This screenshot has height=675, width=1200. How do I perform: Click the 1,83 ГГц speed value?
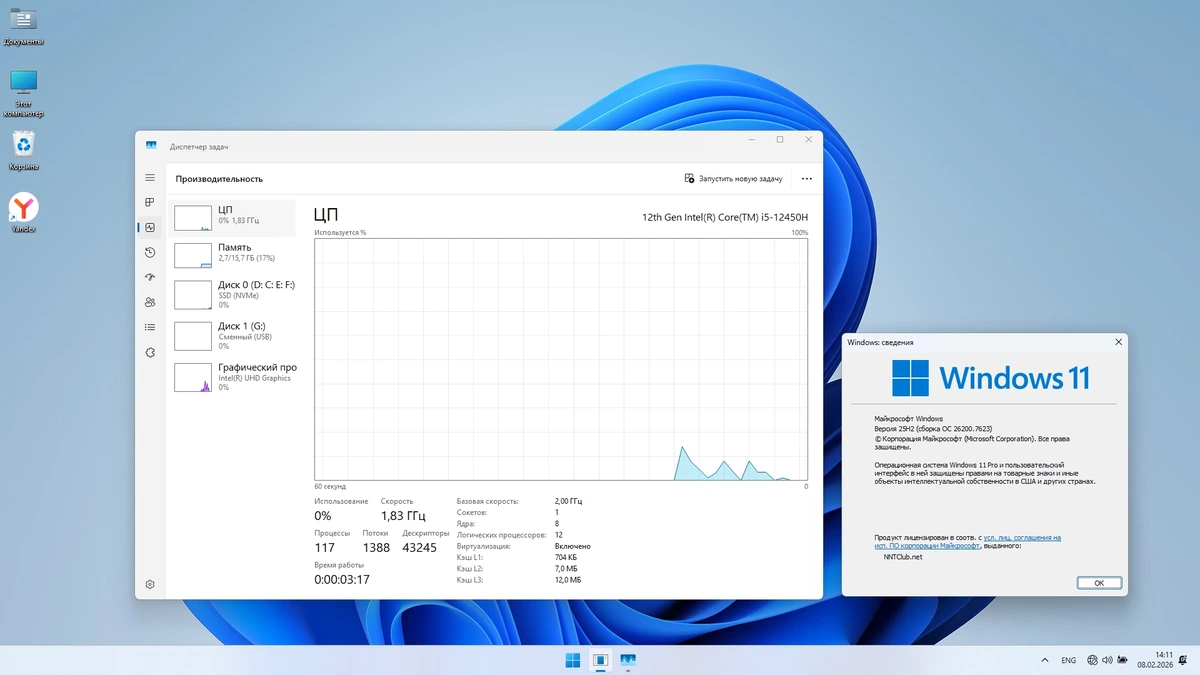click(x=403, y=516)
